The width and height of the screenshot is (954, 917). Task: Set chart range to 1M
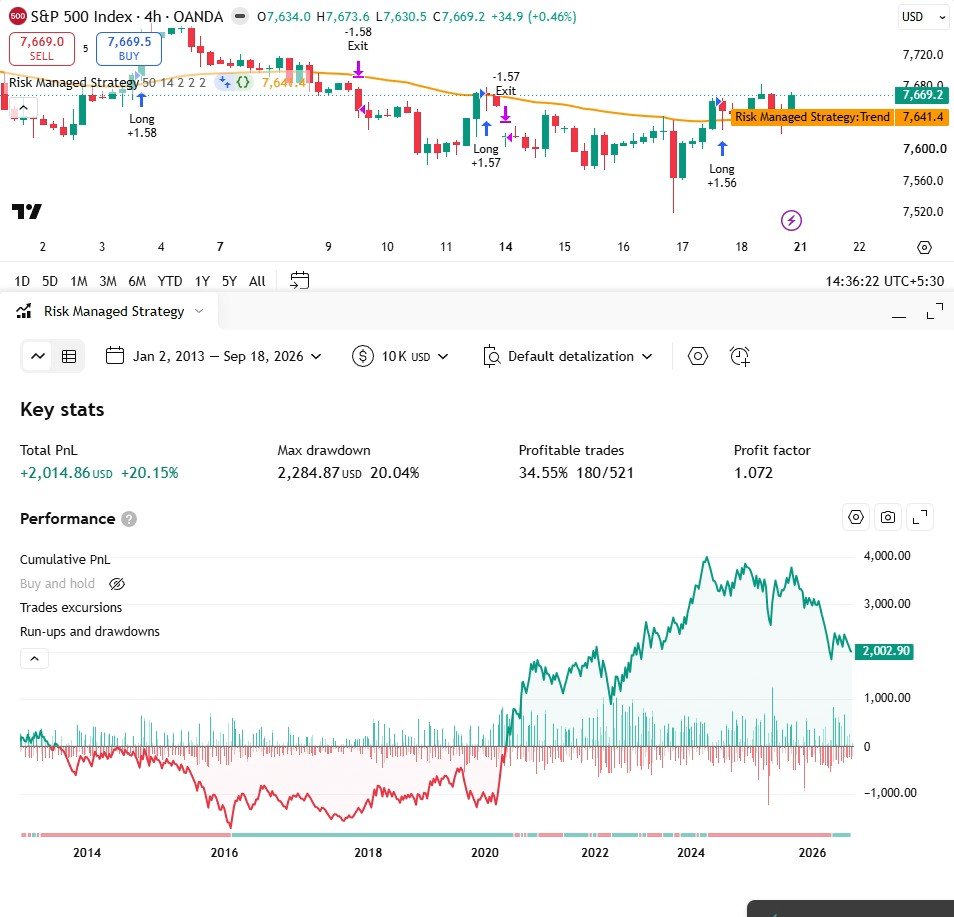click(x=78, y=281)
